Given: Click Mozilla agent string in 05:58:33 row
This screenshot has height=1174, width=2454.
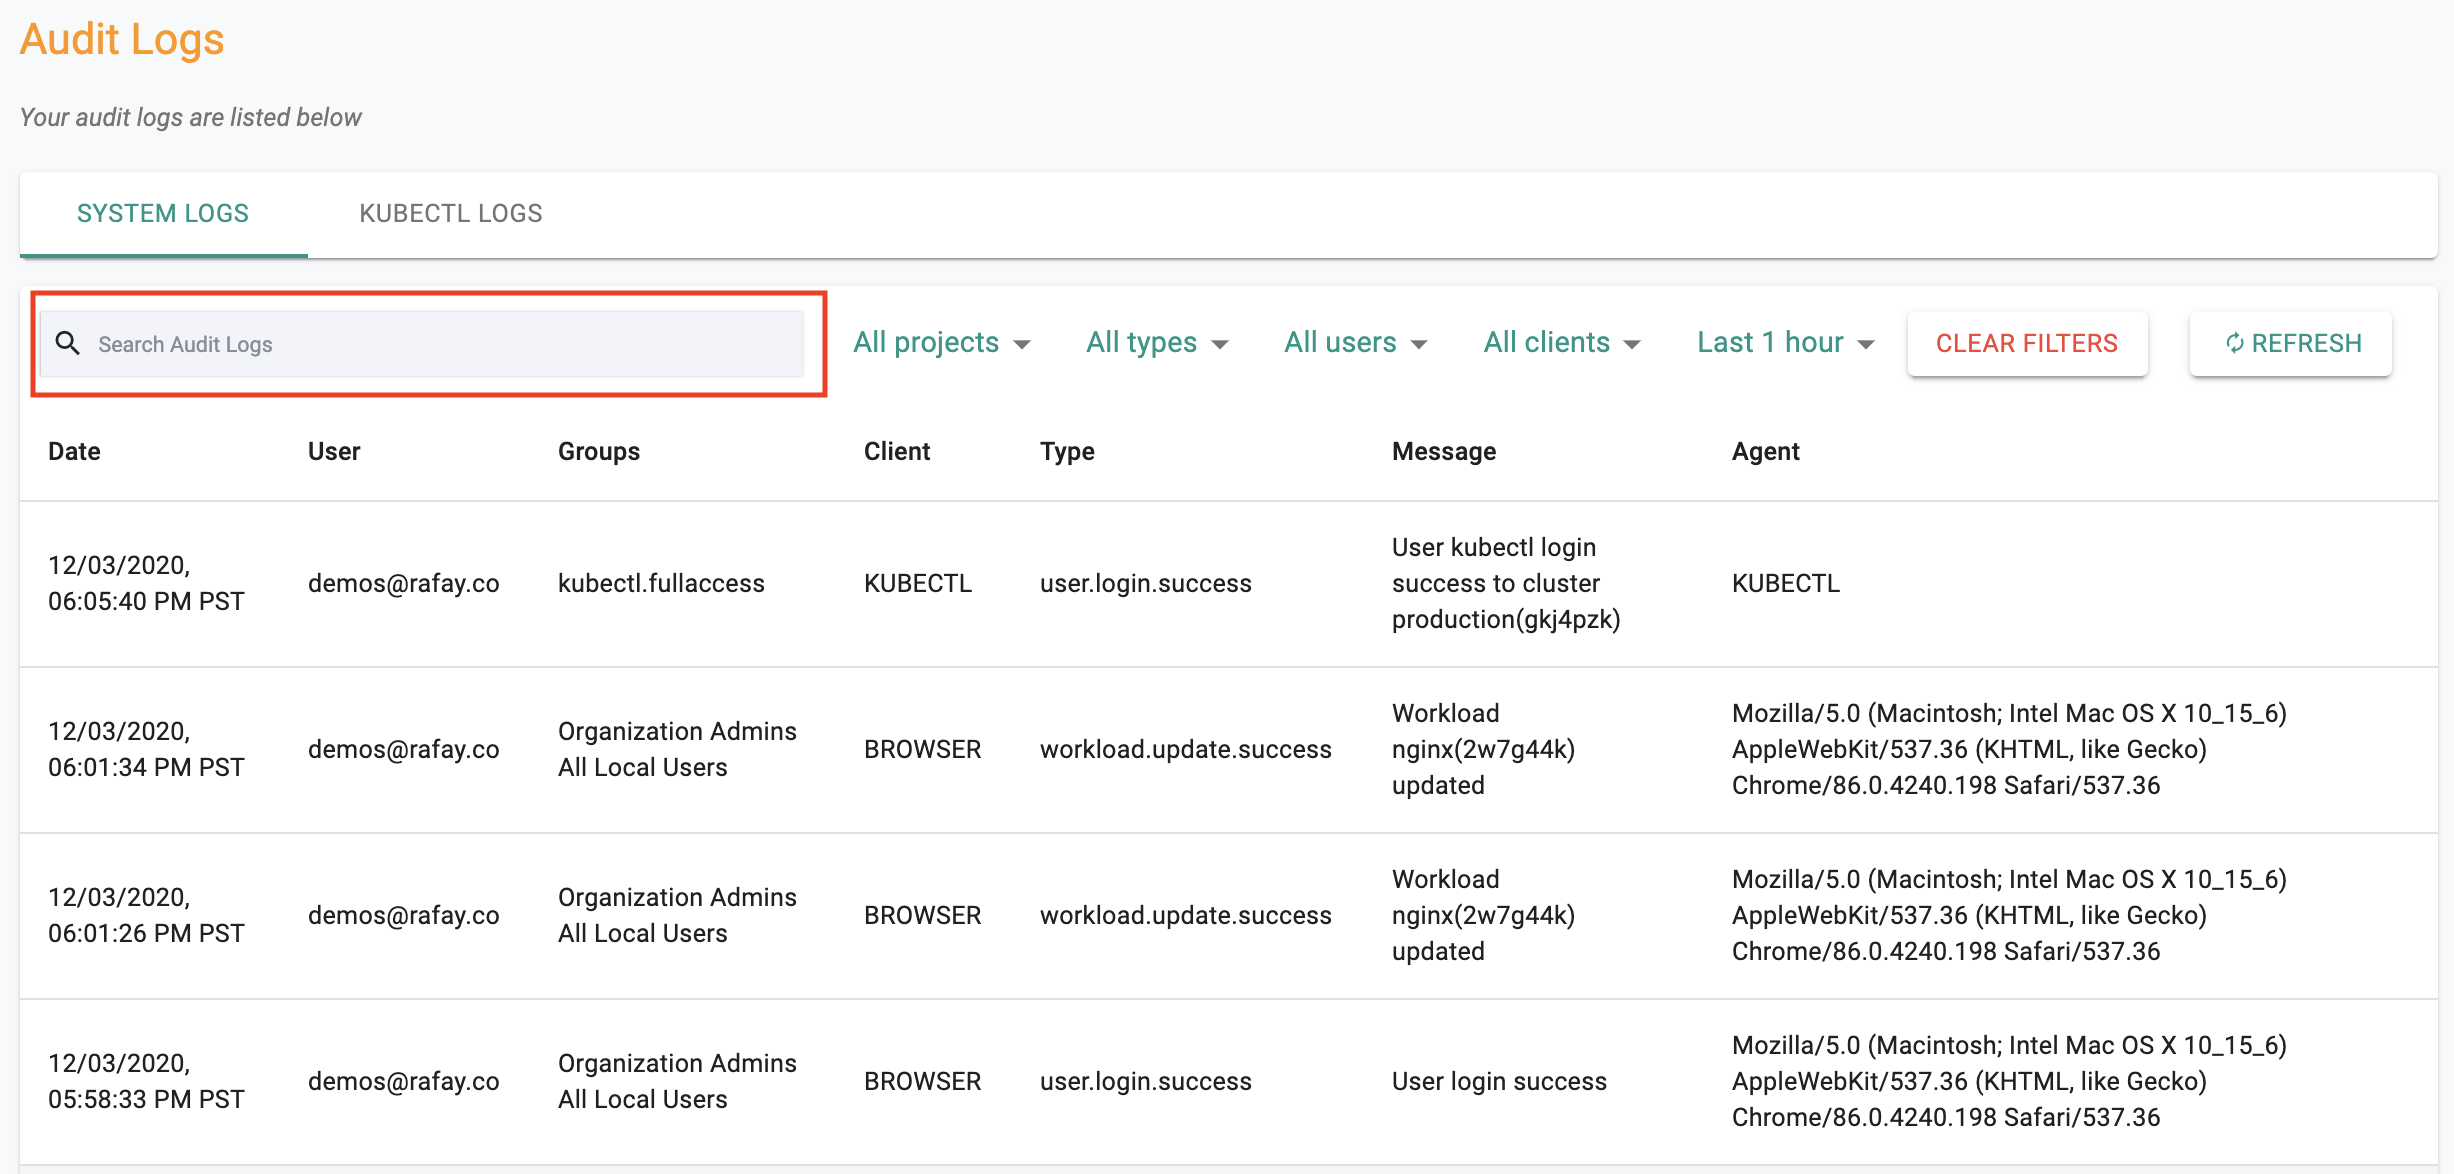Looking at the screenshot, I should (x=2009, y=1081).
